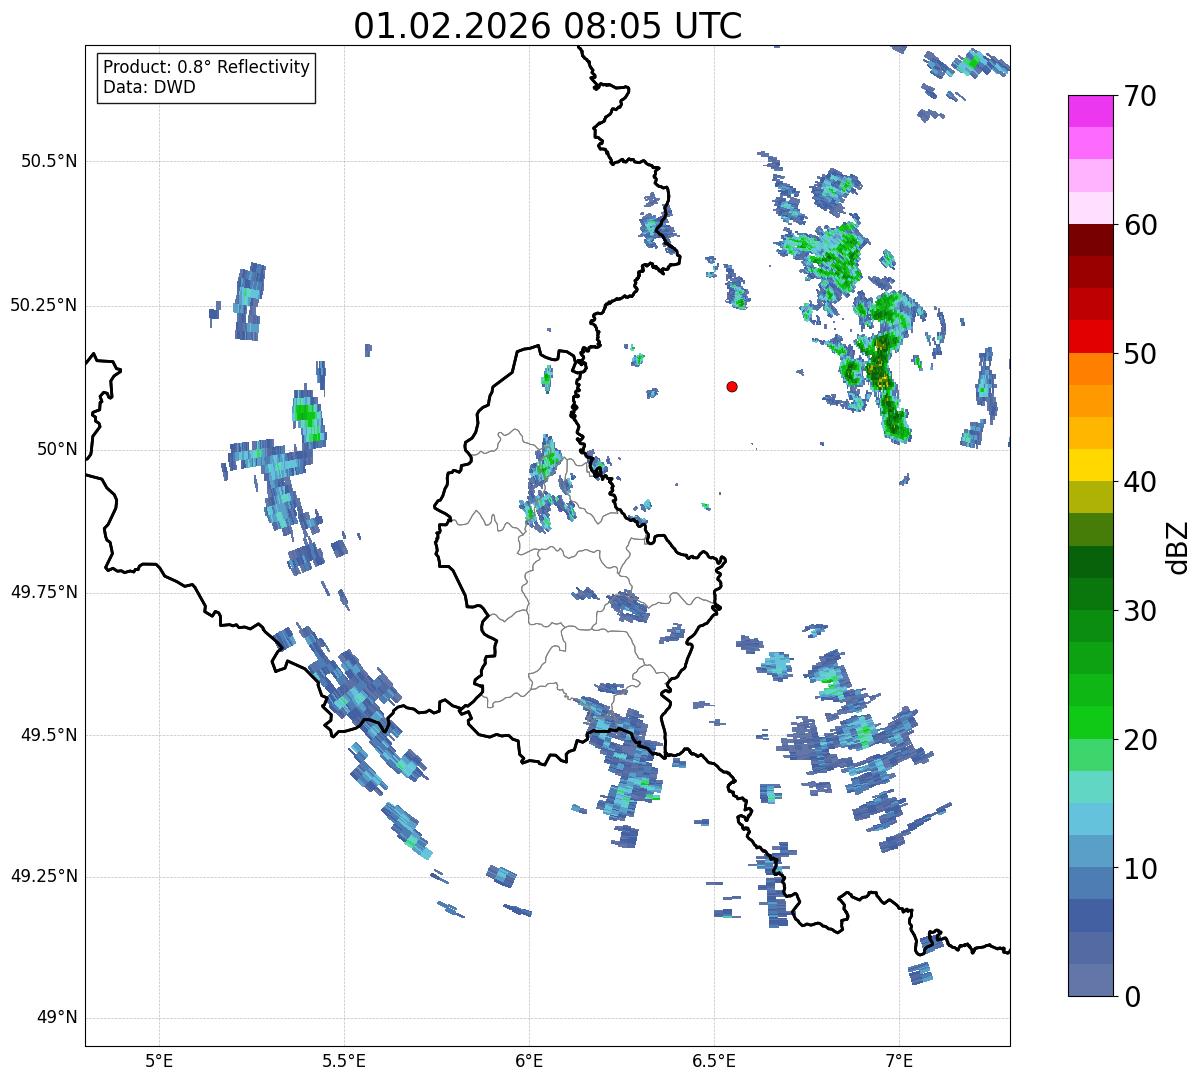
Task: Click the 50°N latitude label
Action: [x=56, y=449]
